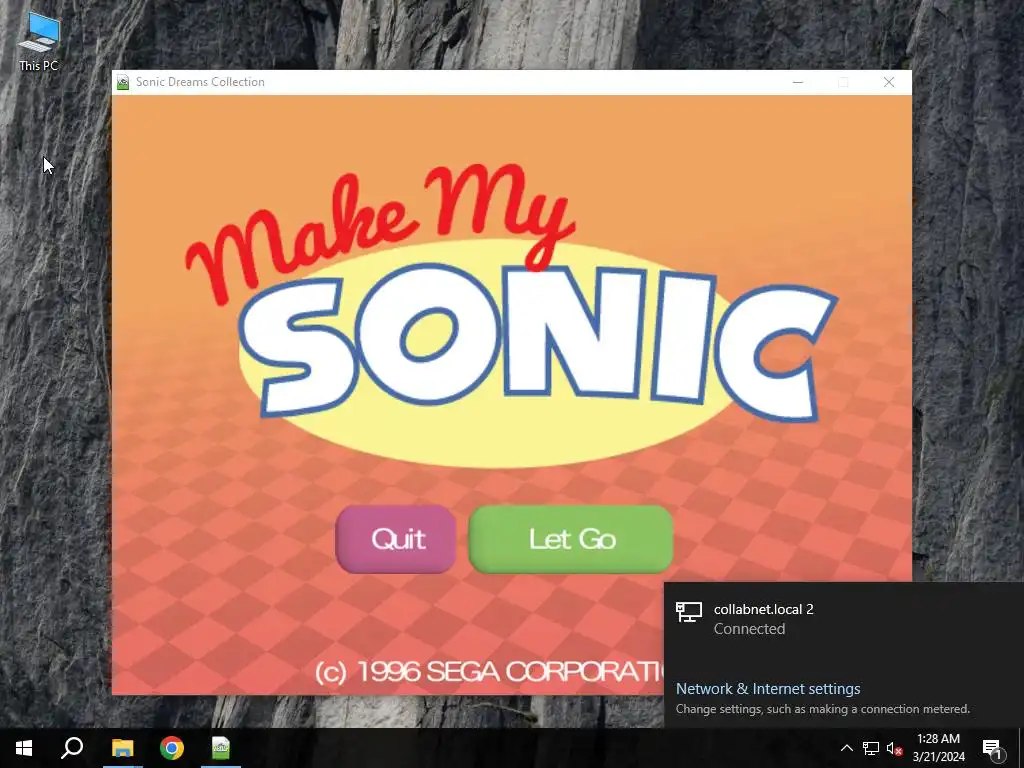Screen dimensions: 1024x768
Task: Click the muted volume tray icon
Action: (894, 748)
